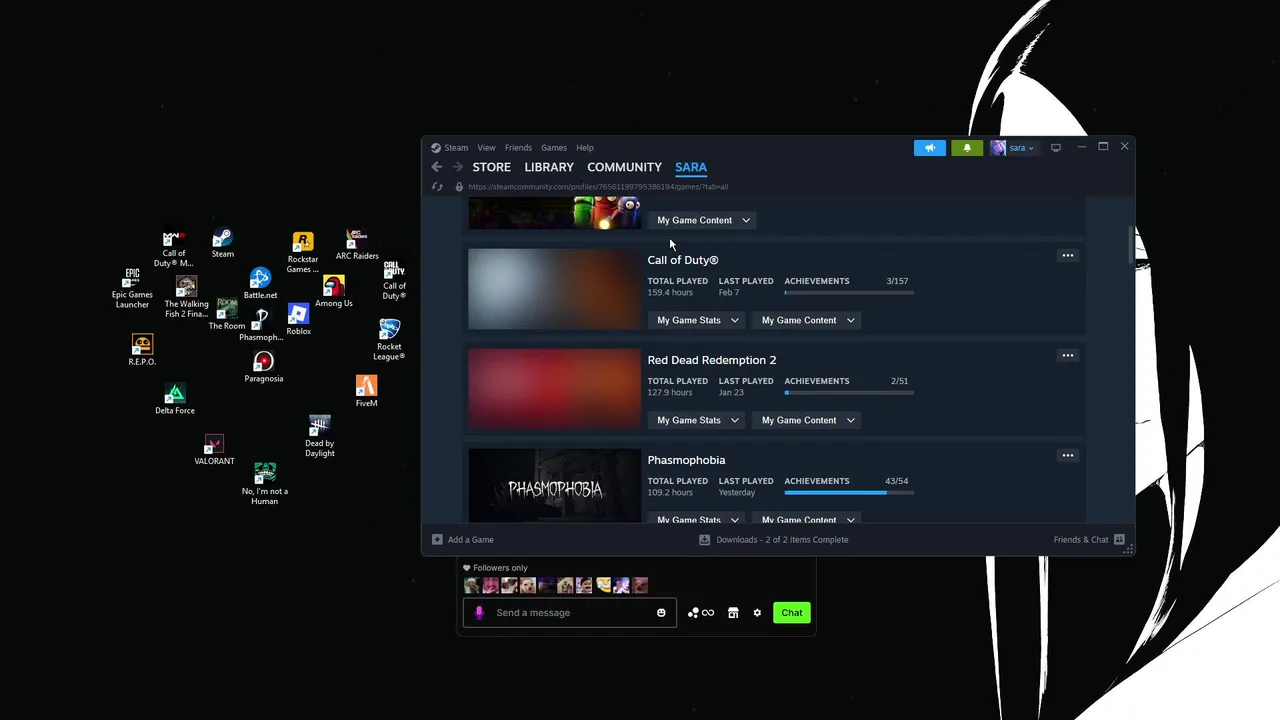The width and height of the screenshot is (1280, 720).
Task: Open Phasmophobia title link
Action: pos(686,460)
